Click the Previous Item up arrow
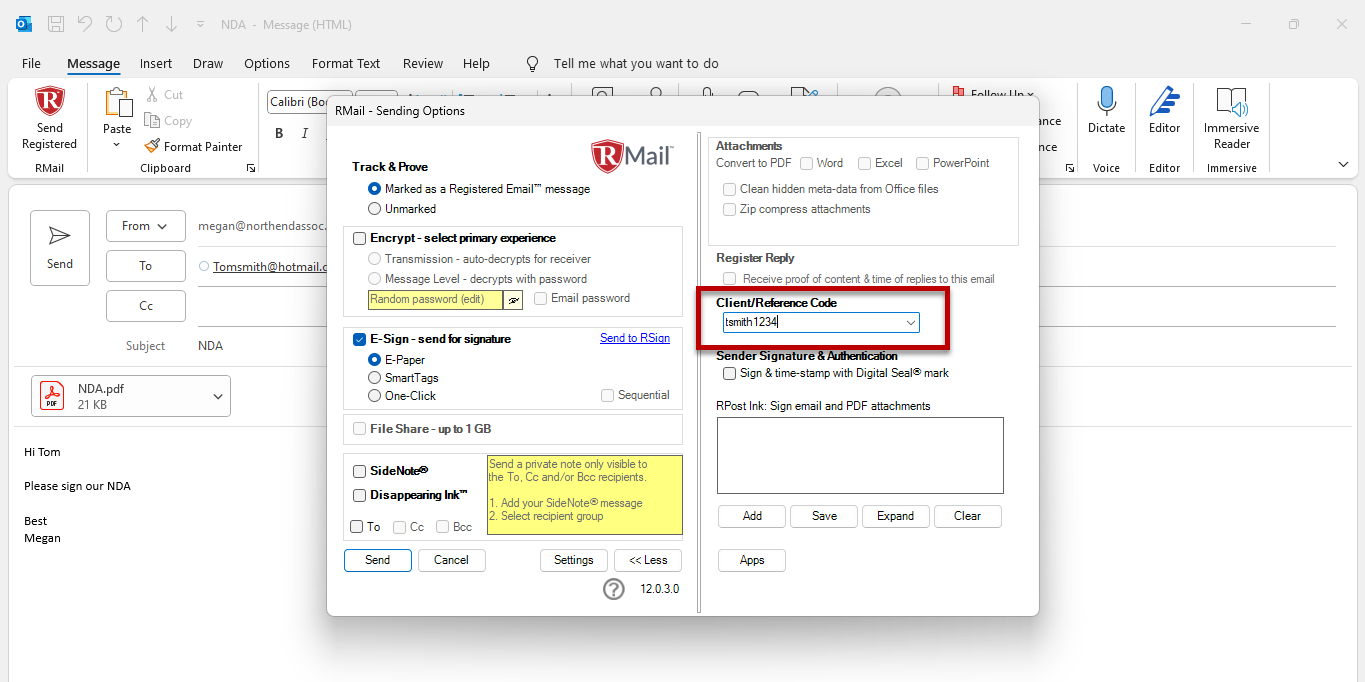The width and height of the screenshot is (1365, 682). [143, 24]
